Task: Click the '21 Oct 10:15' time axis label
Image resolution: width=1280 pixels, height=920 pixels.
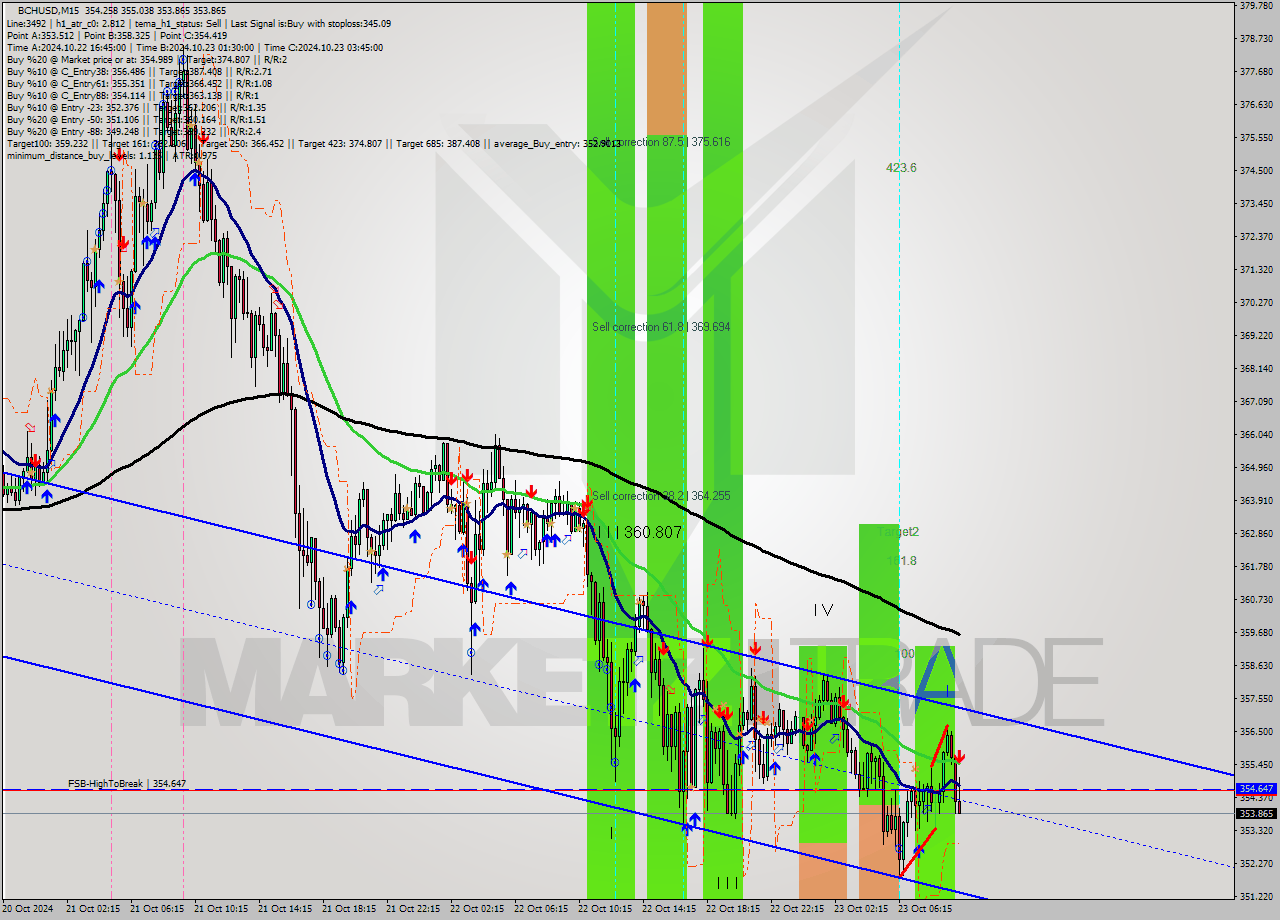Action: 221,909
